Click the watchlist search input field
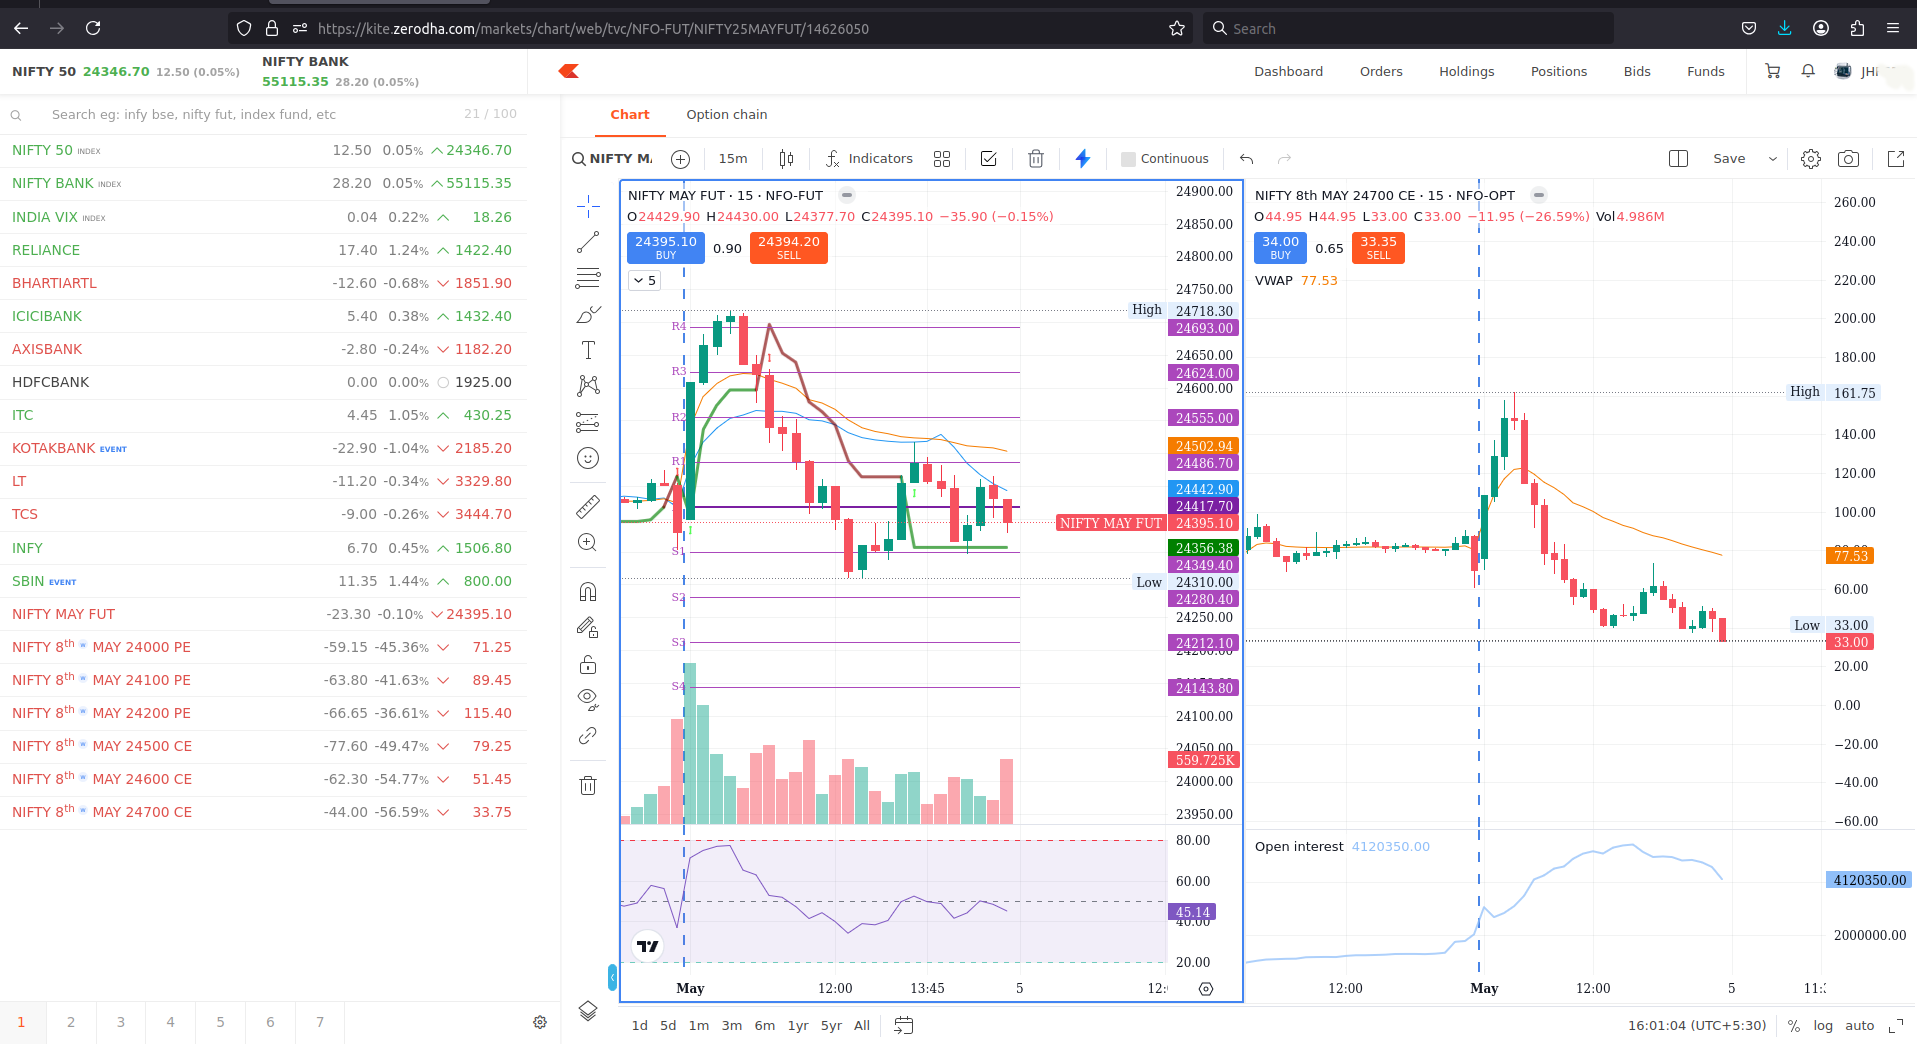 pyautogui.click(x=250, y=115)
